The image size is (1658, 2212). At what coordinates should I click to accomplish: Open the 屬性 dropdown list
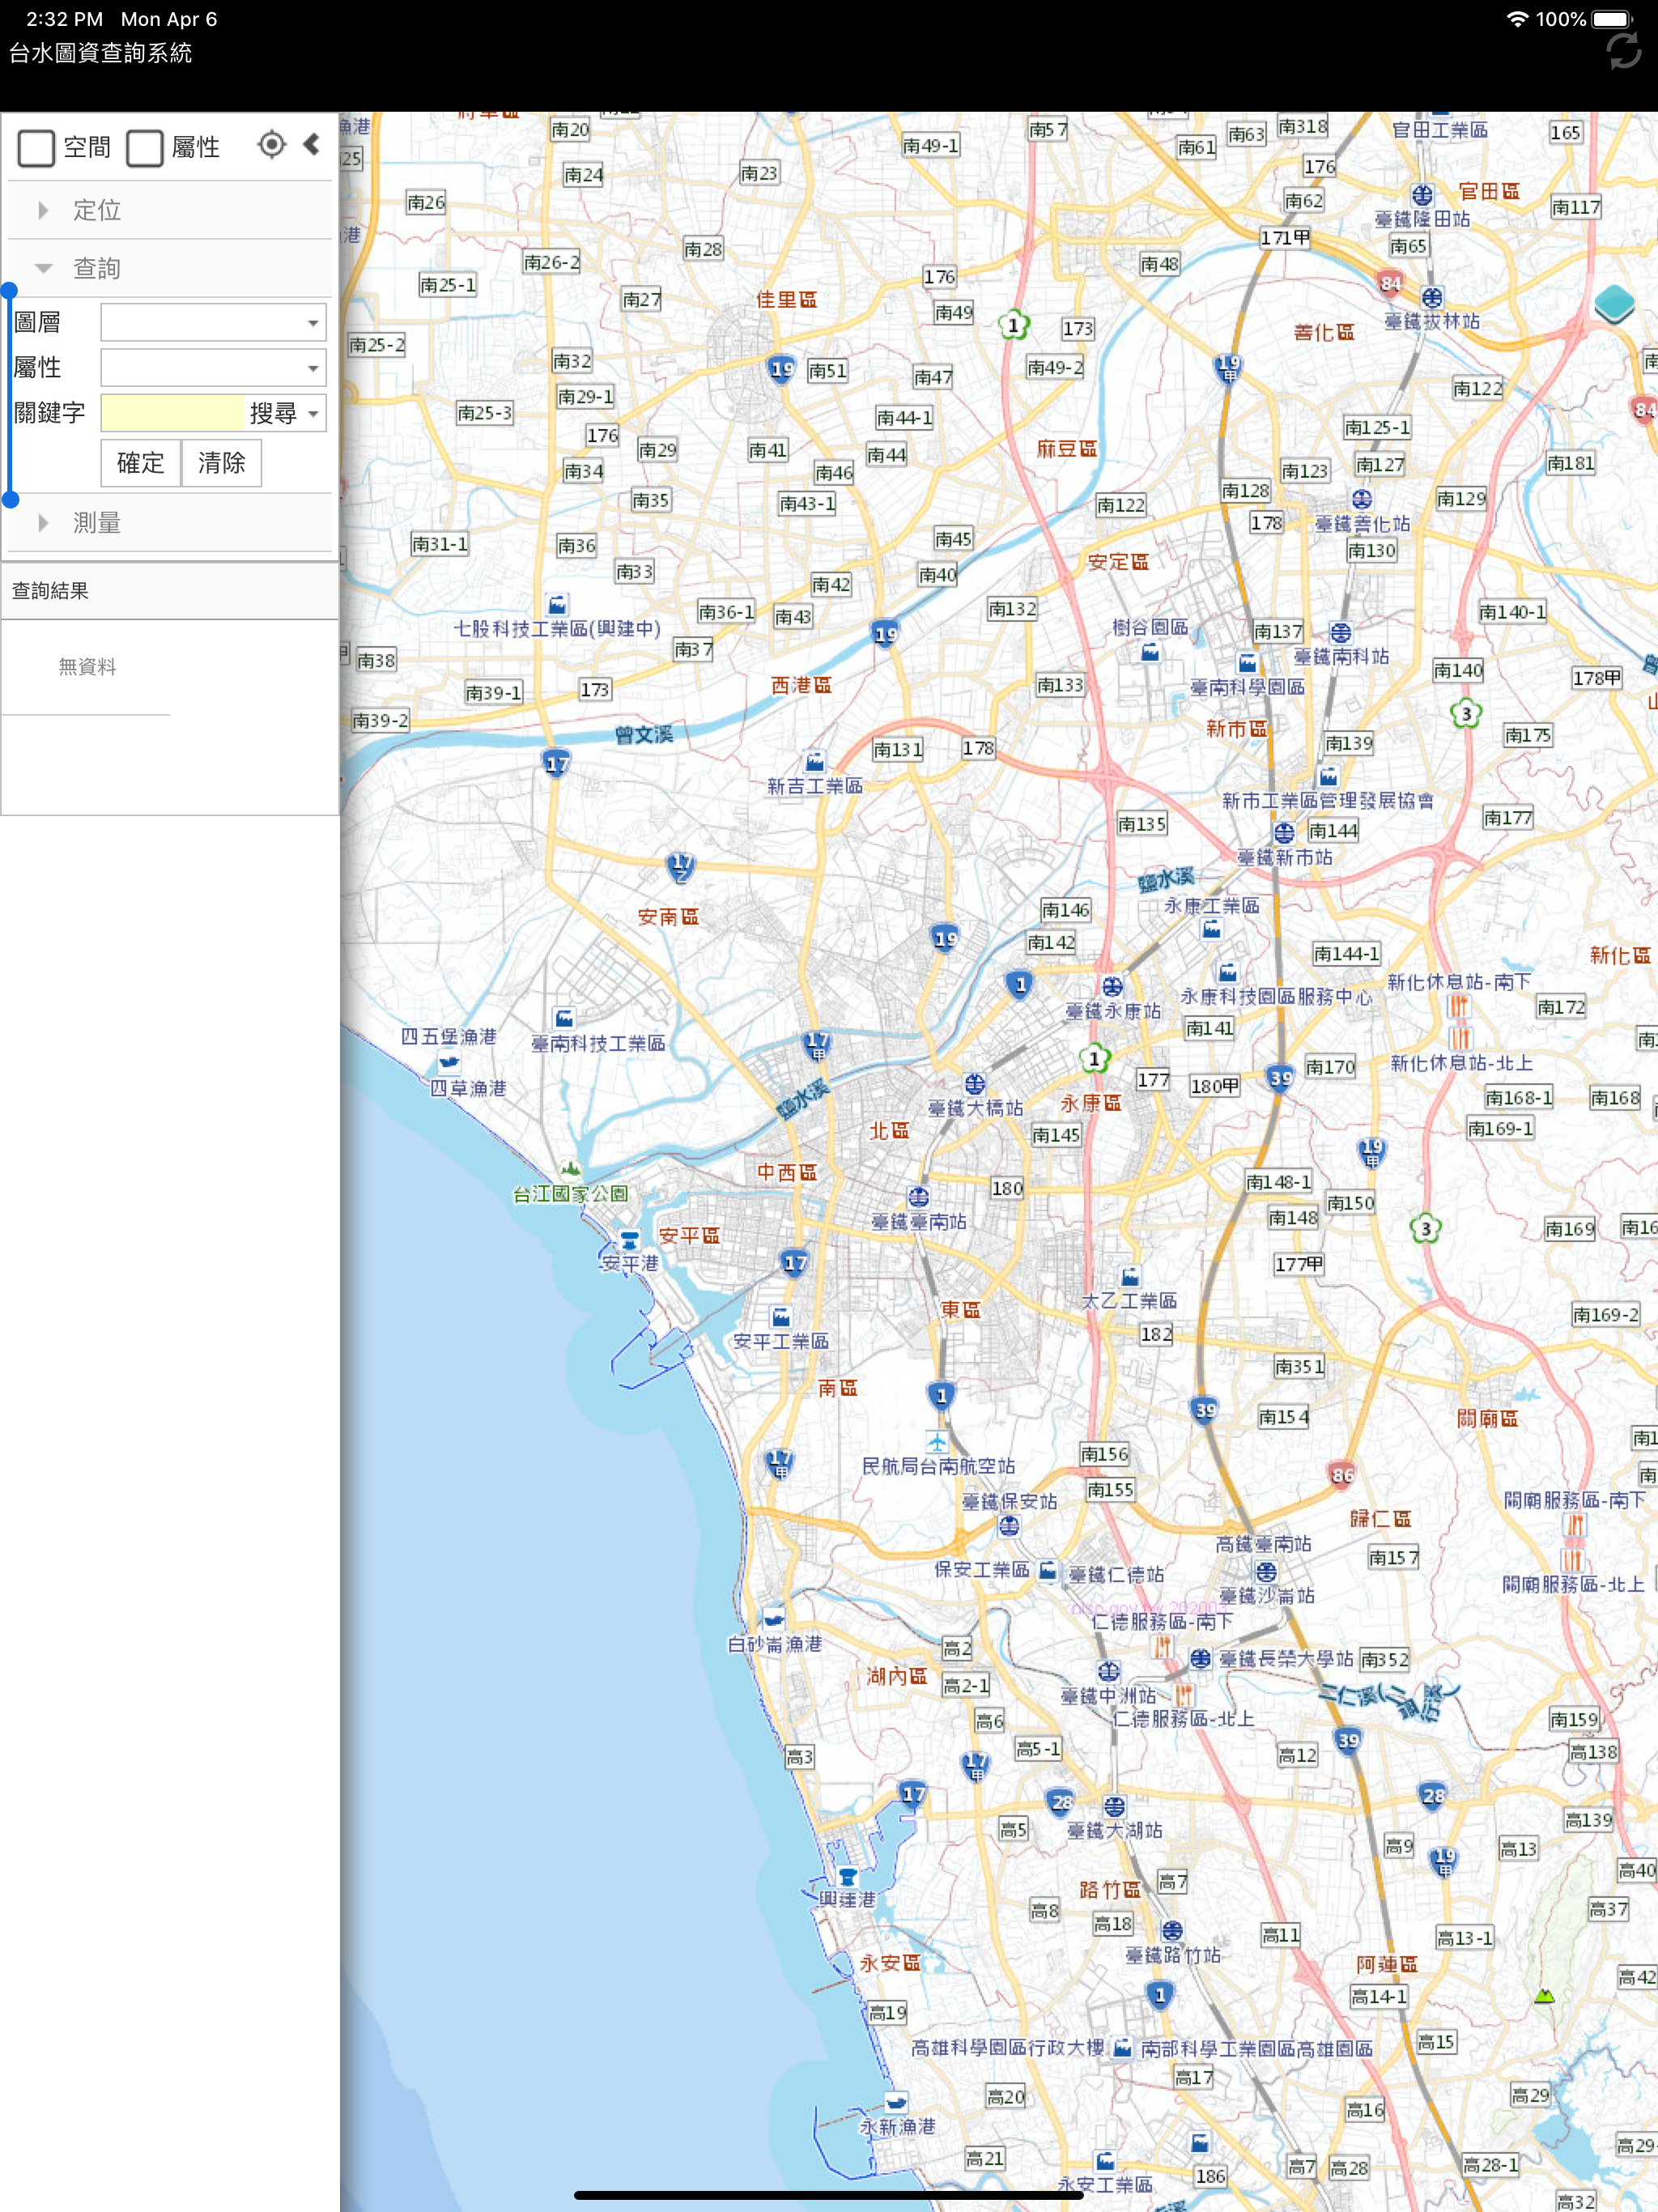(x=214, y=367)
